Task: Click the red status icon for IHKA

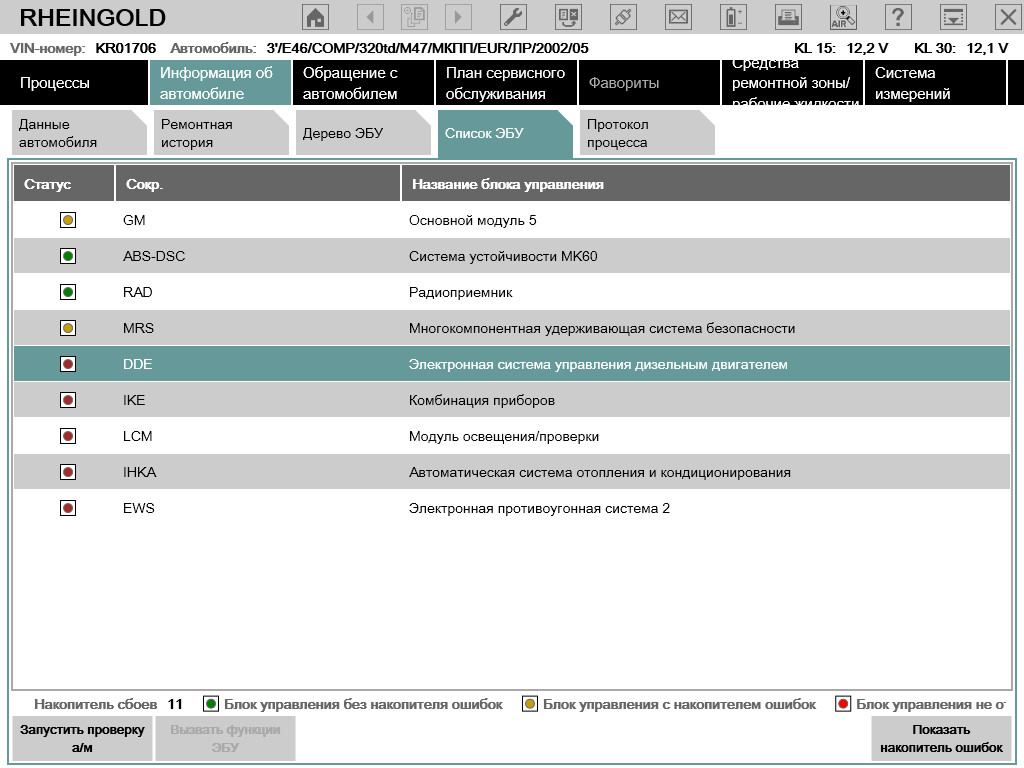Action: [68, 472]
